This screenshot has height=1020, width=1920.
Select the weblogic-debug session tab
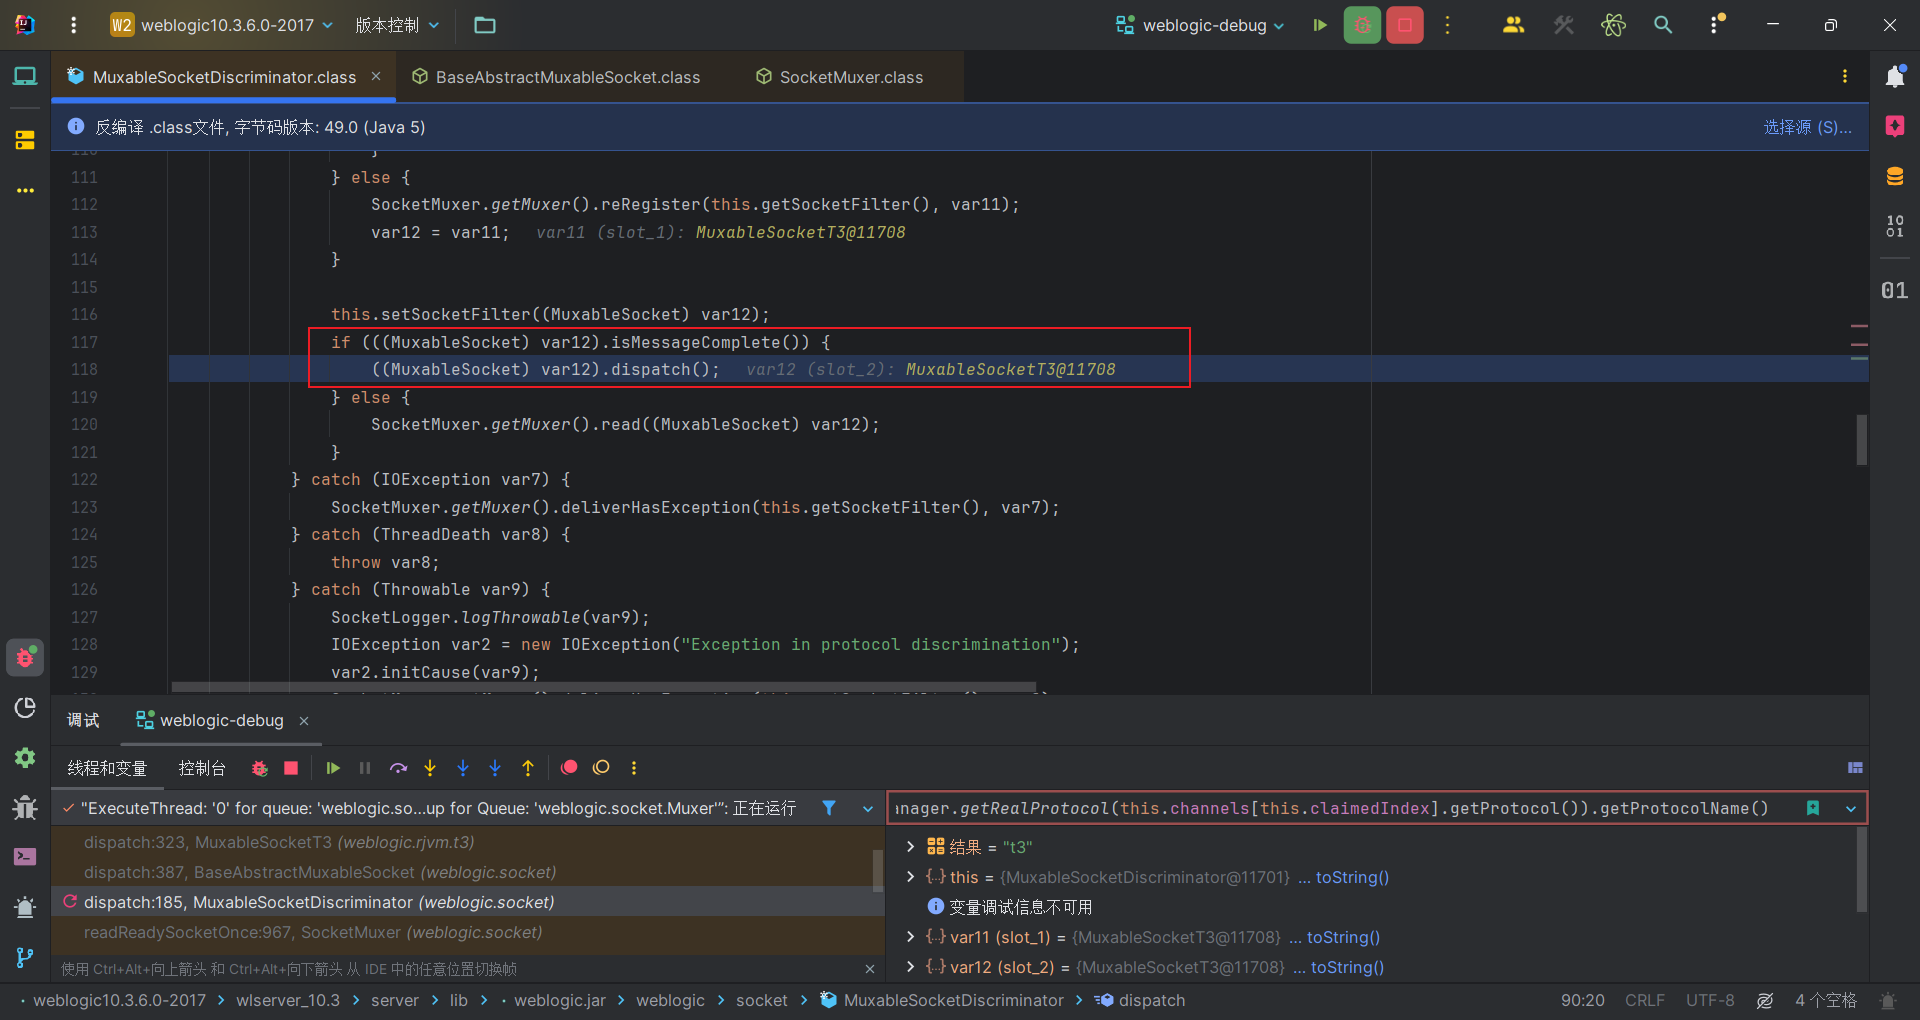(221, 720)
